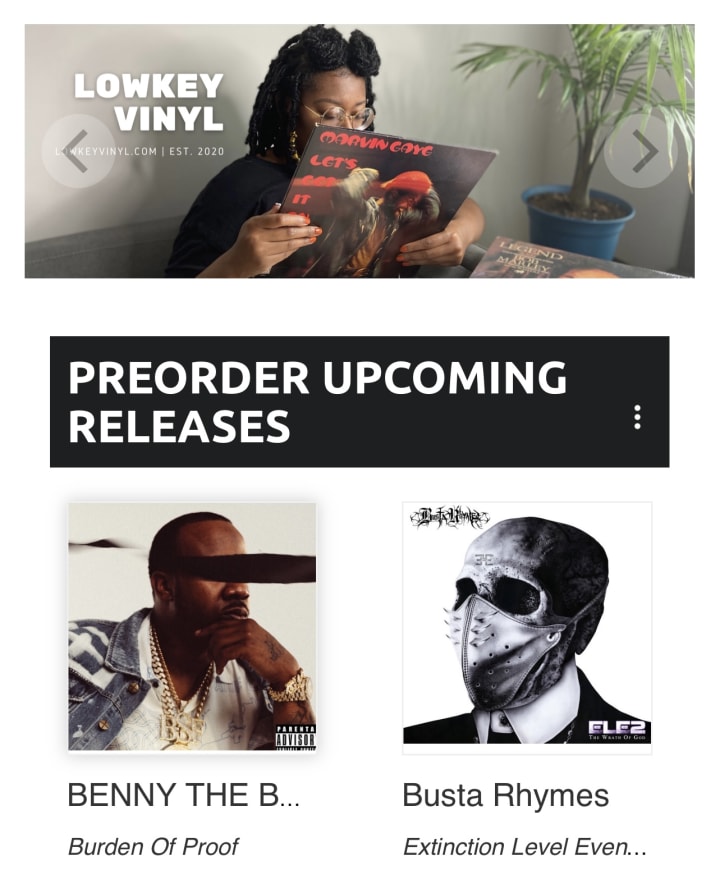Open Extinction Level Even... album link
Viewport: 720px width, 884px height.
[524, 847]
